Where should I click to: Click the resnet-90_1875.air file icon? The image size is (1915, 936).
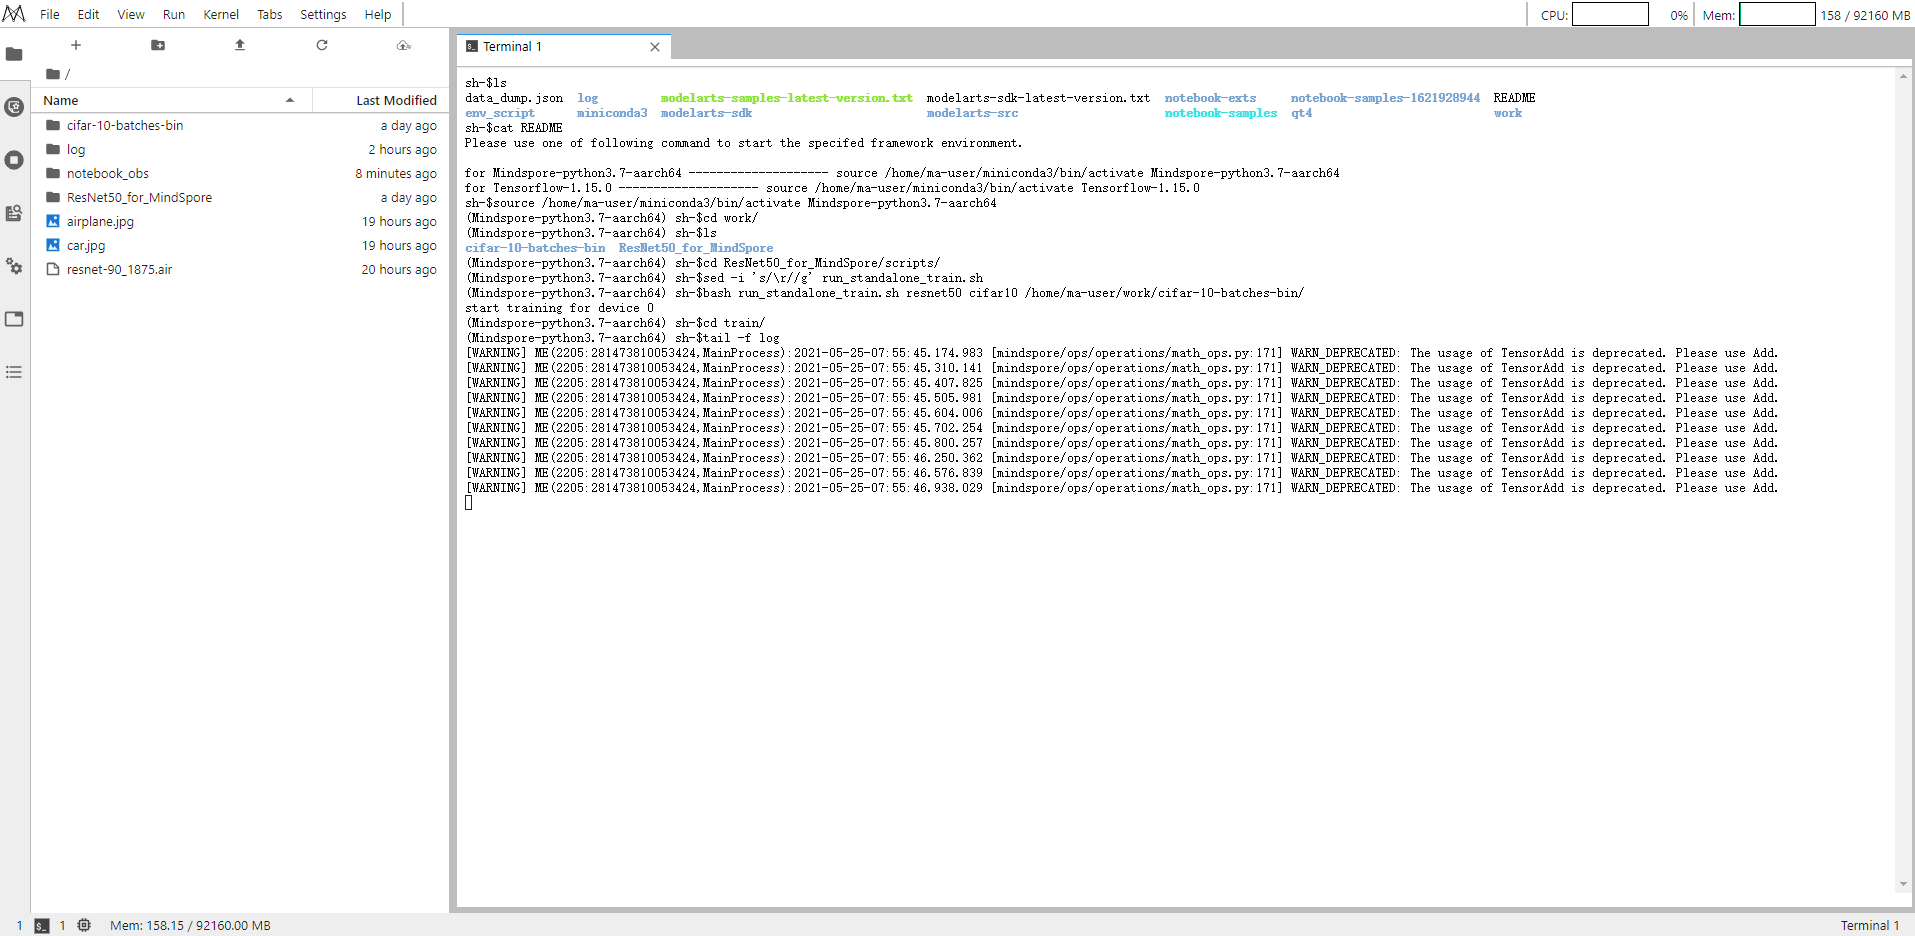53,269
